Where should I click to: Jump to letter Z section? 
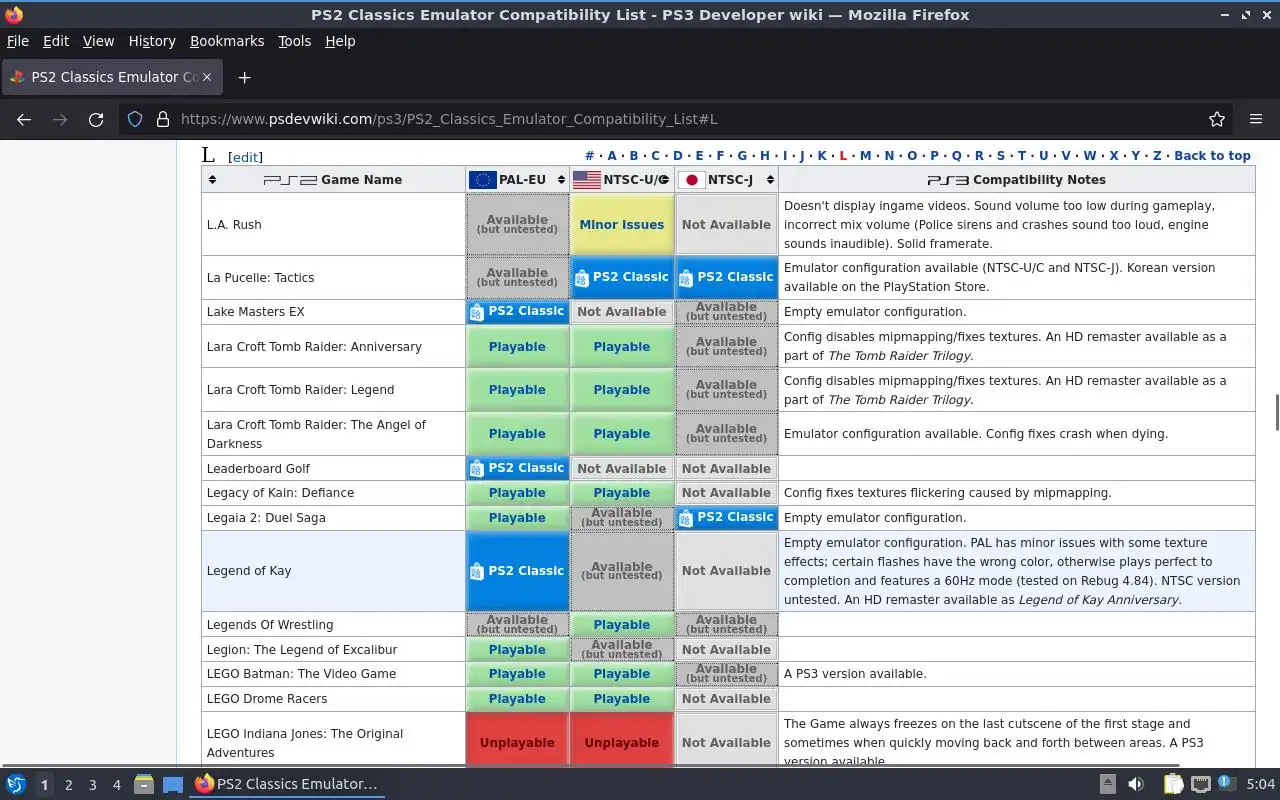tap(1157, 155)
